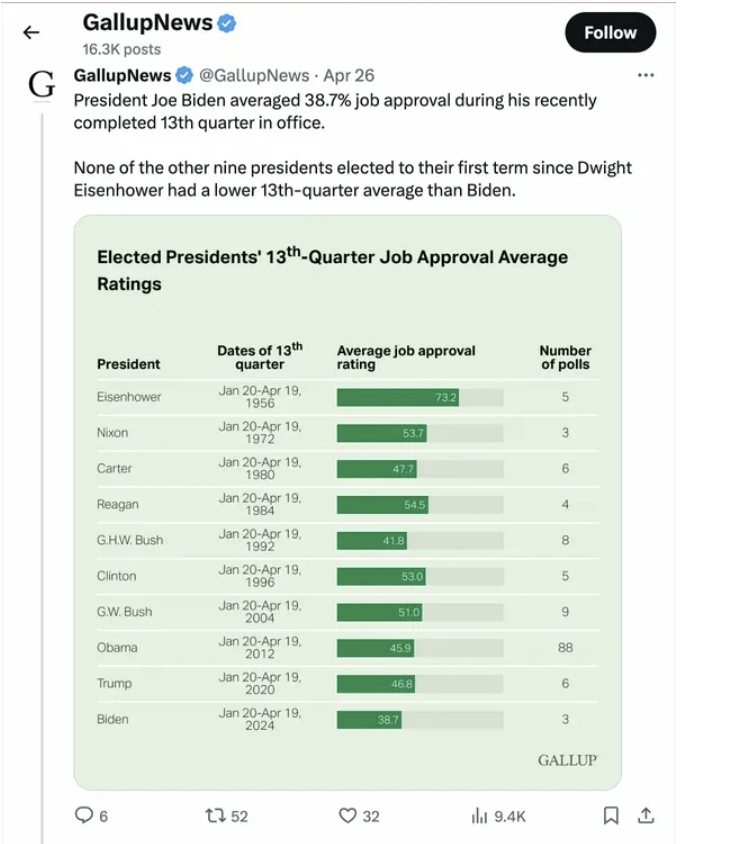
Task: Click Eisenhower's 73.2 approval bar
Action: pyautogui.click(x=398, y=397)
